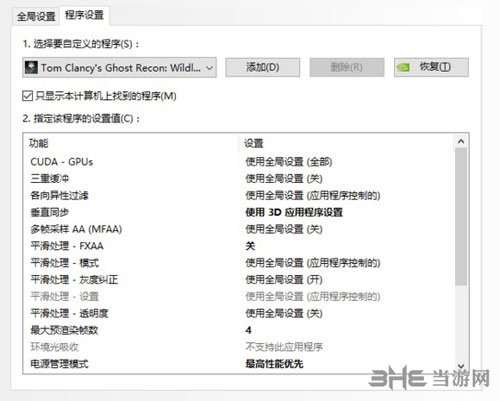500x401 pixels.
Task: Switch to the 全局设置 tab
Action: click(36, 16)
